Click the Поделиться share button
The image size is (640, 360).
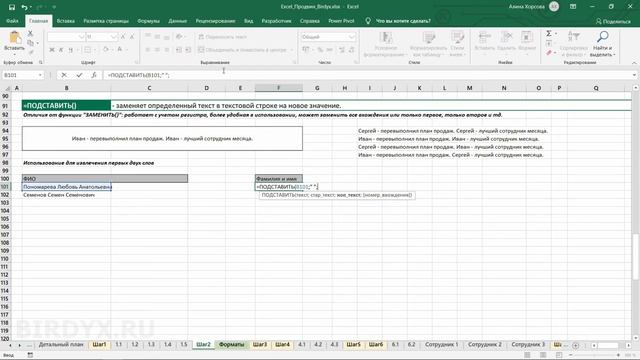pyautogui.click(x=613, y=21)
